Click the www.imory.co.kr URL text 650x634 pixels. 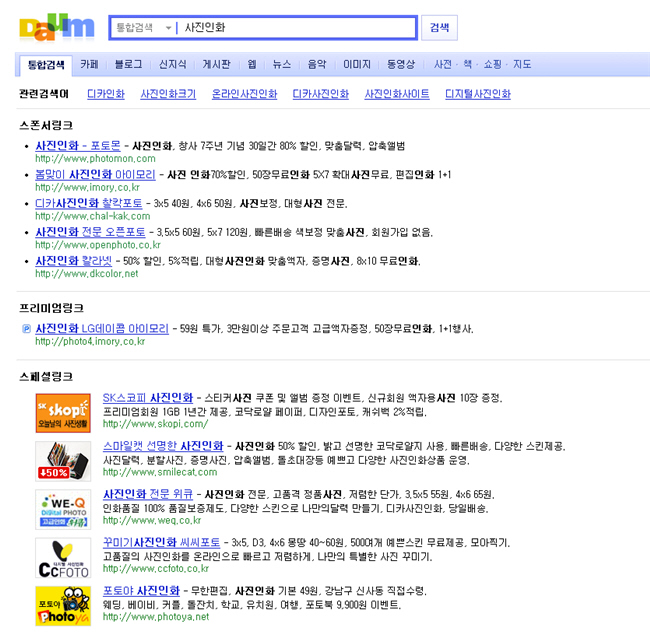(87, 187)
